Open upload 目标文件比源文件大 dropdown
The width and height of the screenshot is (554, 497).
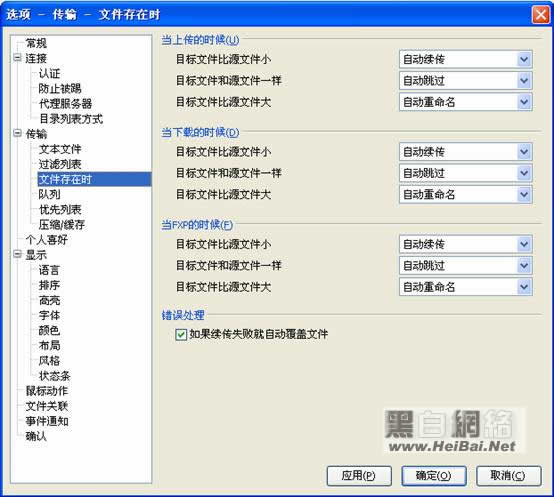[x=466, y=102]
